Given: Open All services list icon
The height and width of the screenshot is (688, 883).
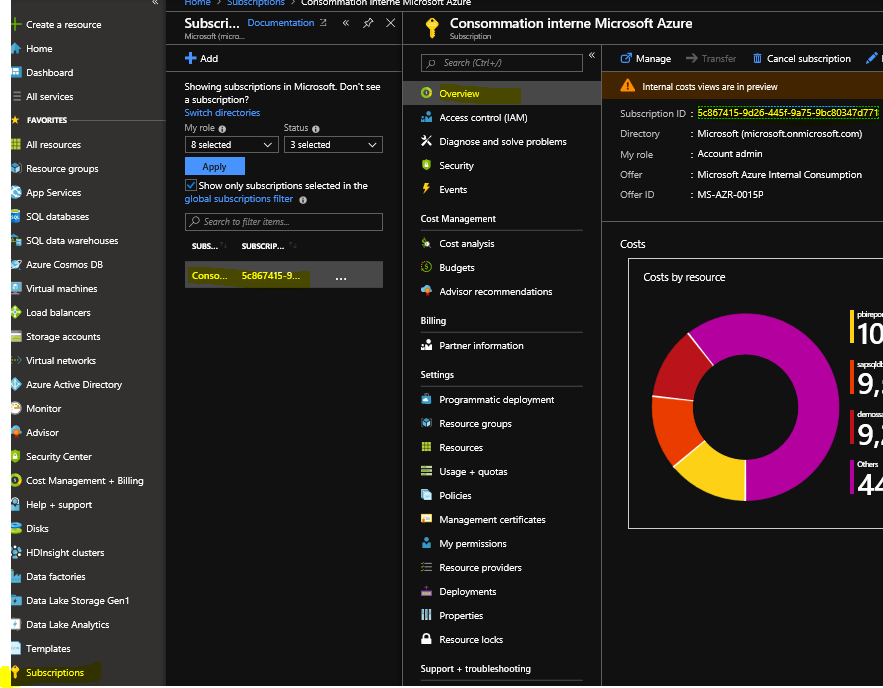Looking at the screenshot, I should pyautogui.click(x=17, y=96).
